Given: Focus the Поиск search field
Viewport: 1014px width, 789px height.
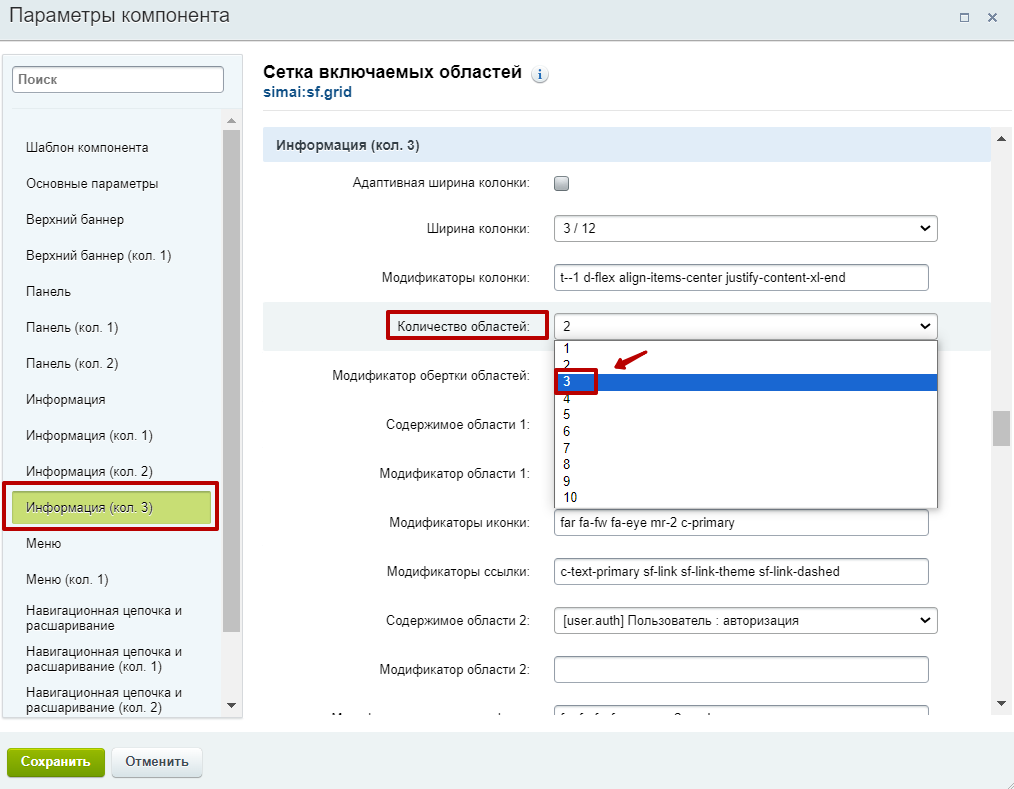Looking at the screenshot, I should (x=118, y=79).
